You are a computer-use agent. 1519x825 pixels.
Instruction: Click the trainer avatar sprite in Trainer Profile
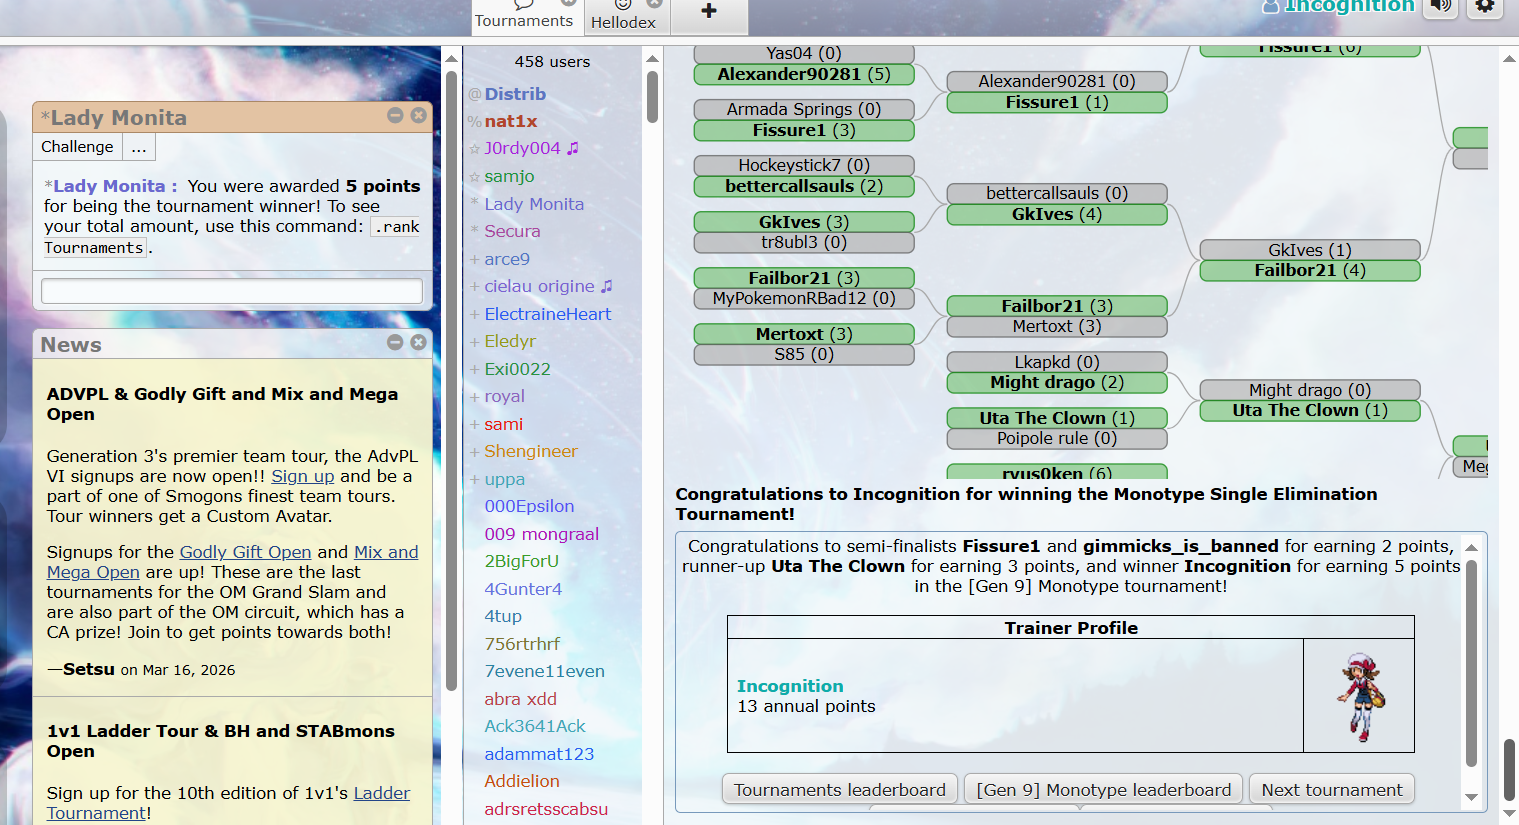pyautogui.click(x=1359, y=697)
